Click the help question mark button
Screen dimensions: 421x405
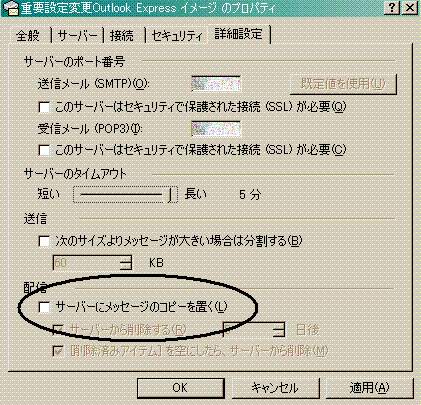(392, 8)
